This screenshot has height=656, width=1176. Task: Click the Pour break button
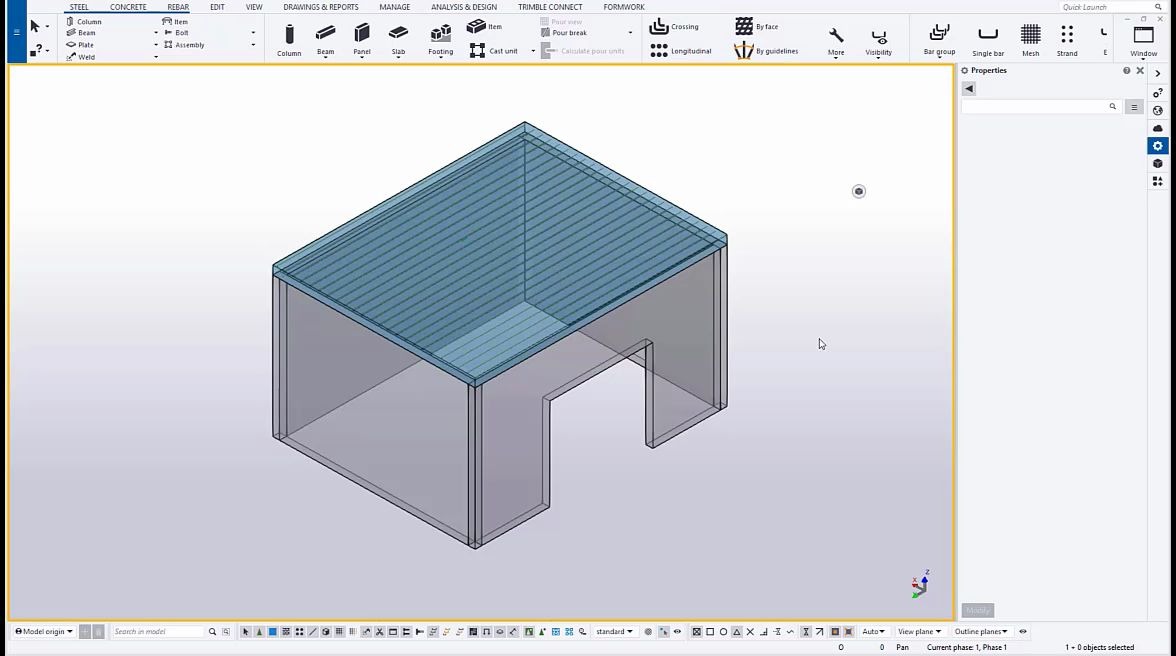pyautogui.click(x=564, y=33)
